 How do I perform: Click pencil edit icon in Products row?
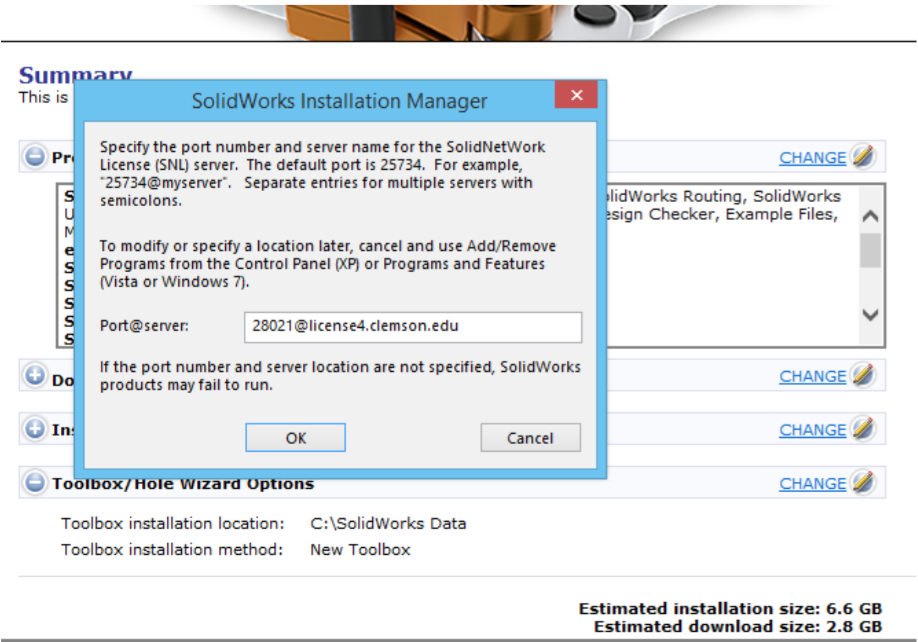click(863, 156)
